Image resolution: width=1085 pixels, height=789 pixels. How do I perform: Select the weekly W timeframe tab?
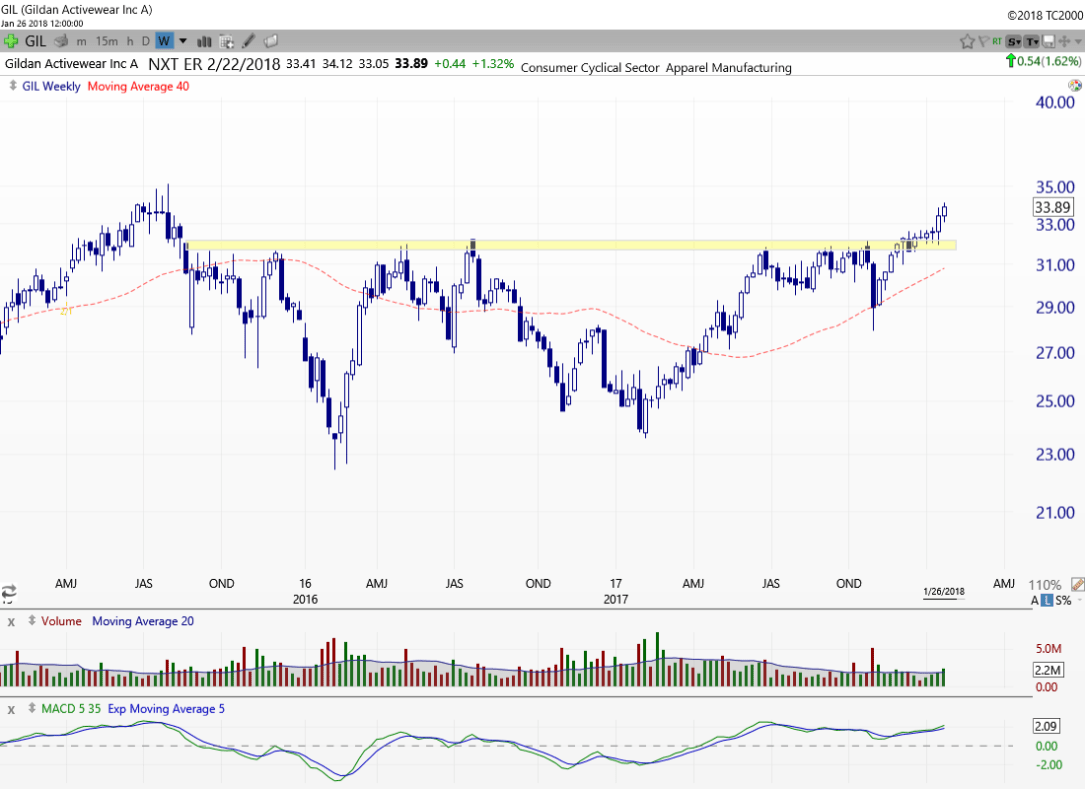164,41
